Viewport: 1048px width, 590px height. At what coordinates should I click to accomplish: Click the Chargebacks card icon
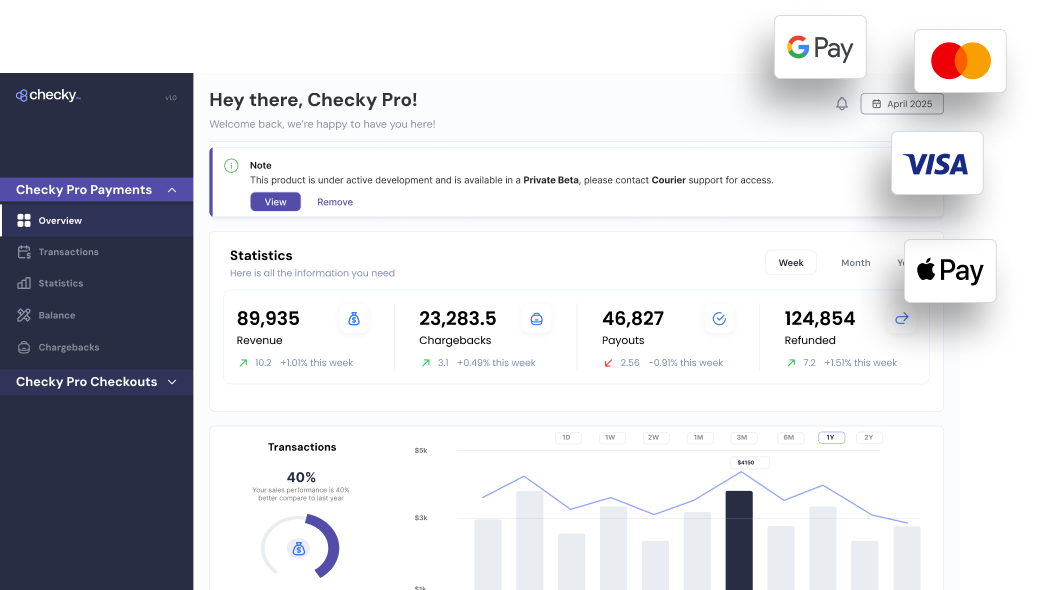[536, 319]
